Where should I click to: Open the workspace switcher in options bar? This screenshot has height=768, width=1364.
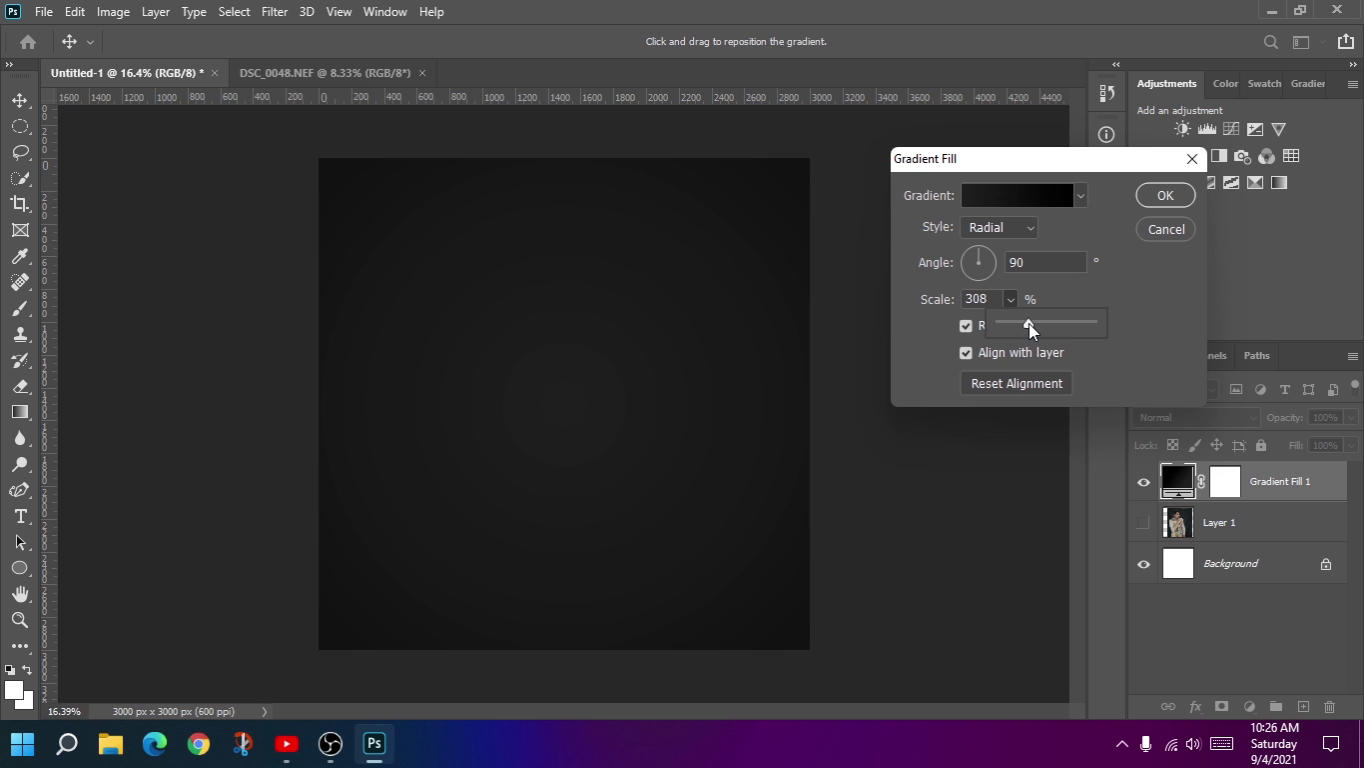coord(1301,42)
